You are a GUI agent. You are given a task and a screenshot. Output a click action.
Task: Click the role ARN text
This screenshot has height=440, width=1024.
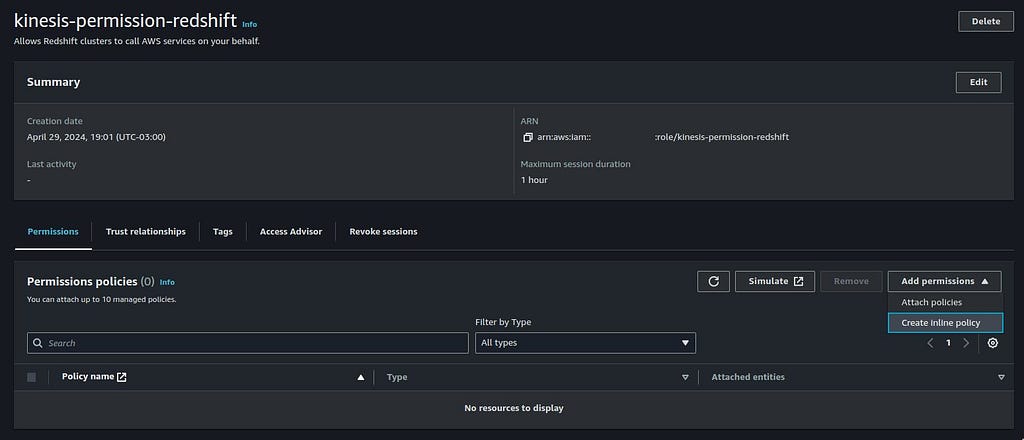click(662, 138)
